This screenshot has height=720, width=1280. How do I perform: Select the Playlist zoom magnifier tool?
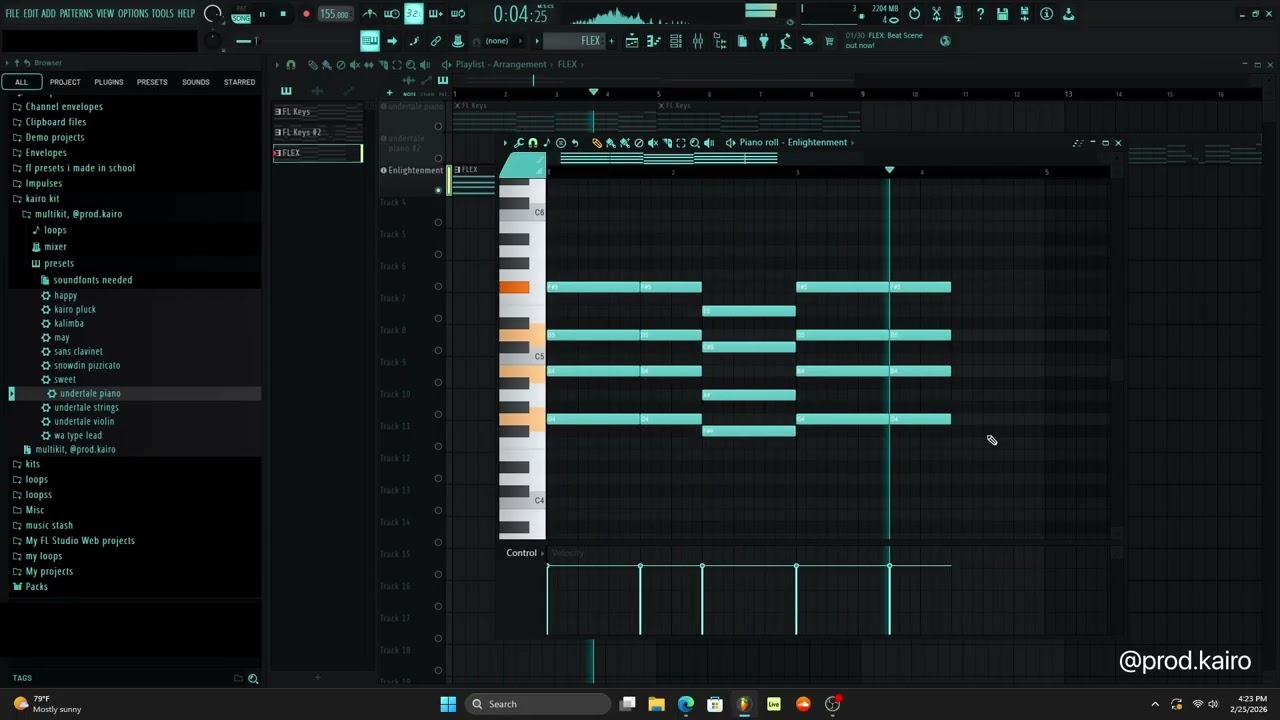pos(411,65)
